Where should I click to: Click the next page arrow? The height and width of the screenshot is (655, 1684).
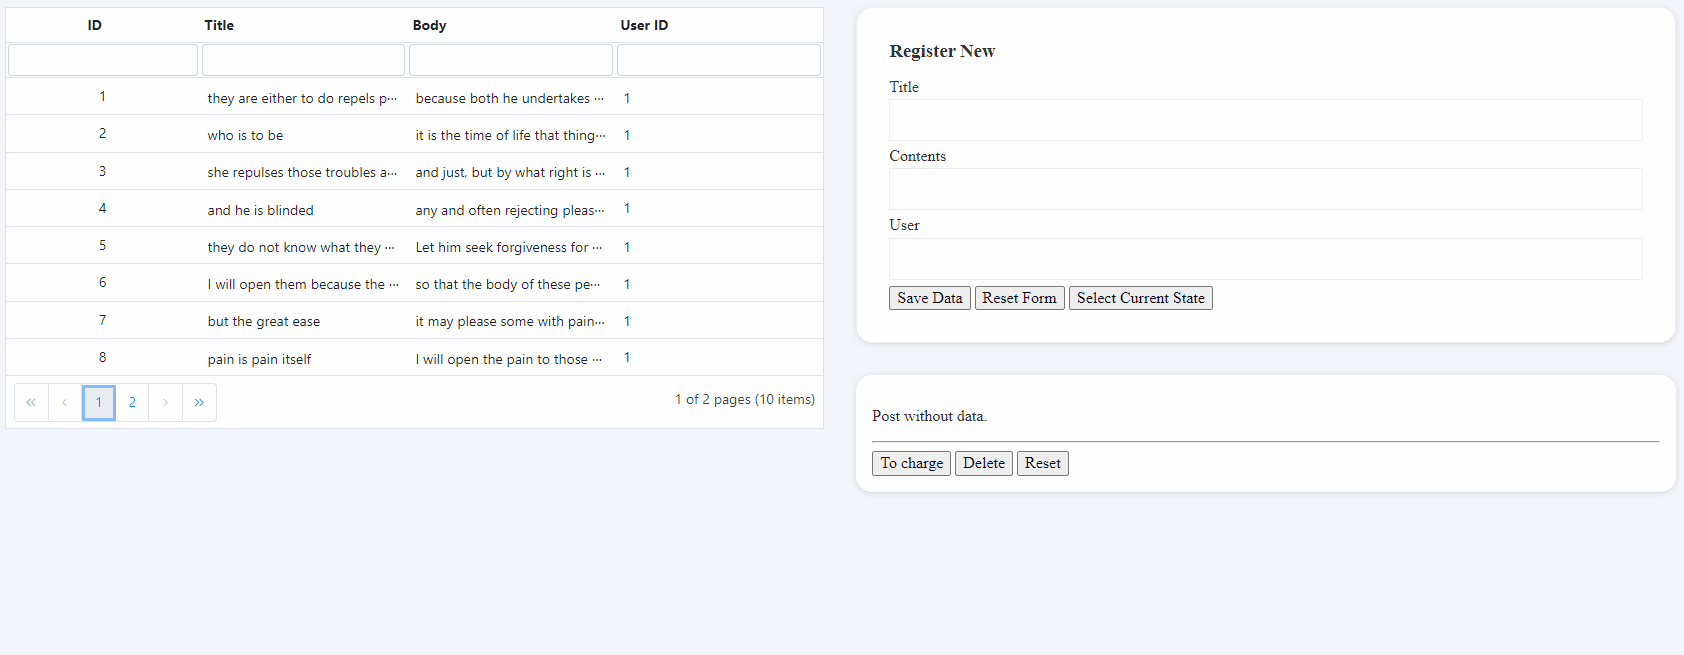click(166, 402)
